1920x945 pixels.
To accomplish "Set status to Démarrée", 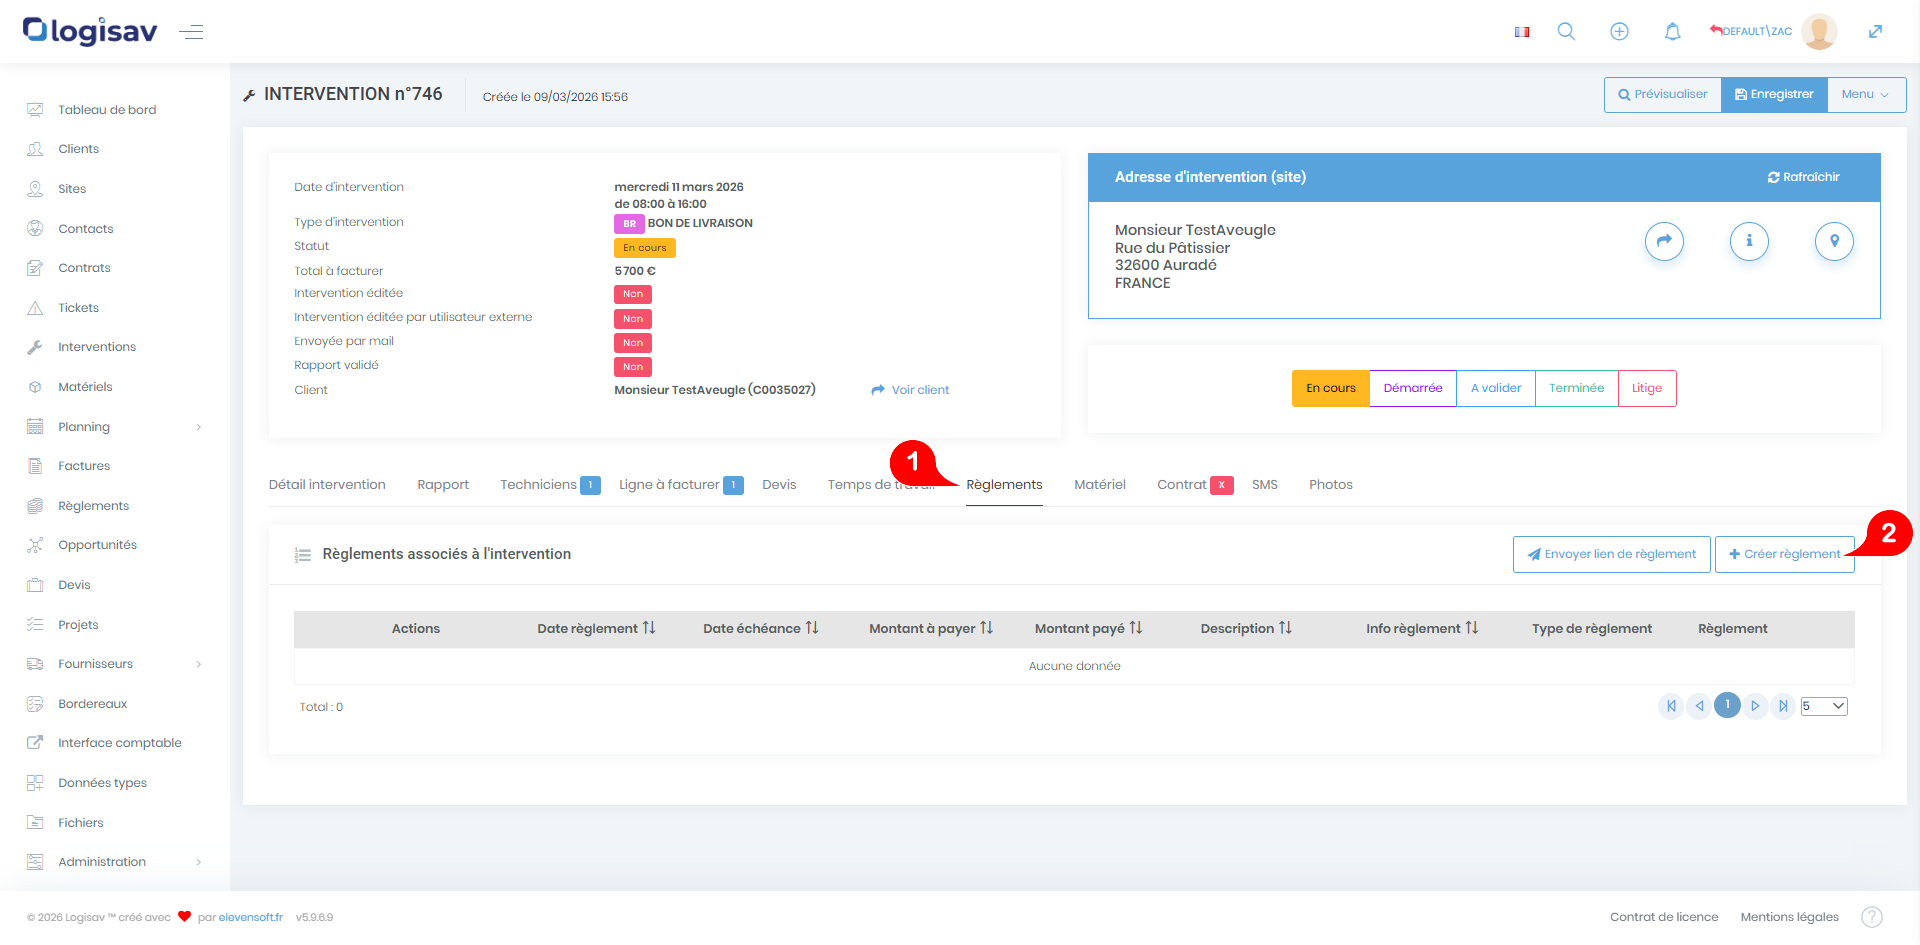I will click(x=1412, y=388).
